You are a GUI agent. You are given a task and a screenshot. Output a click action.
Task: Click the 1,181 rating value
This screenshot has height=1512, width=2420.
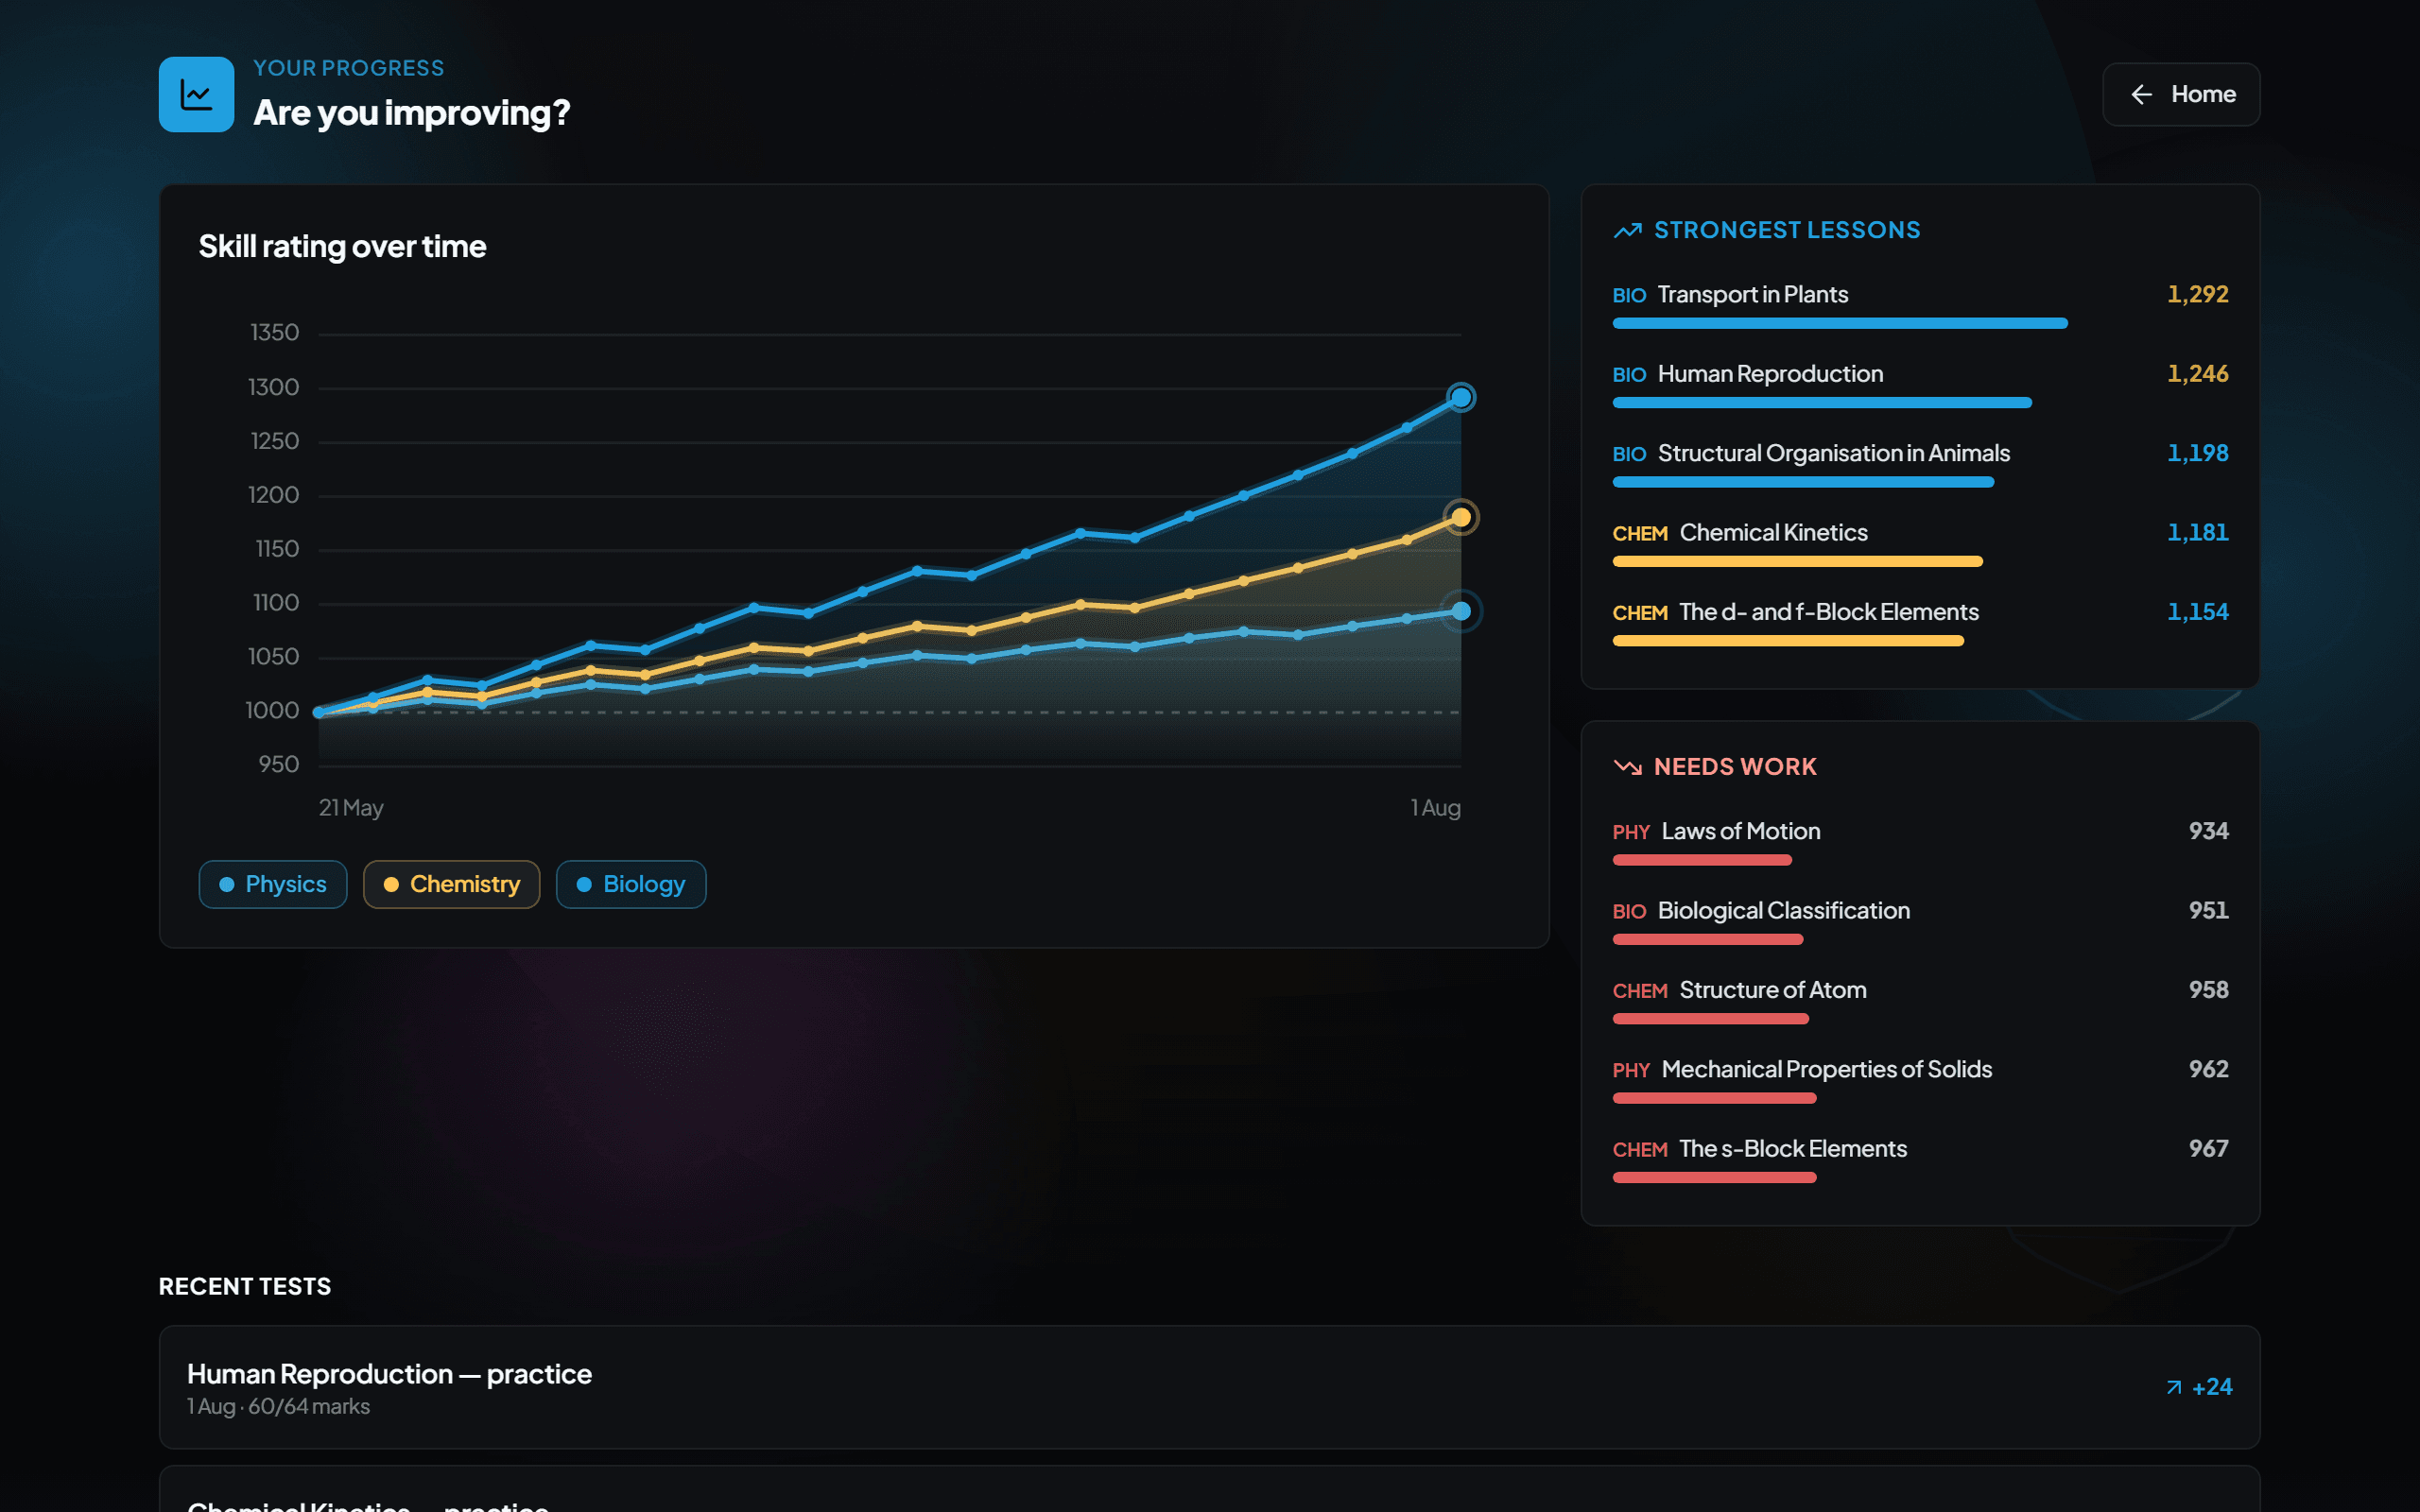coord(2197,533)
